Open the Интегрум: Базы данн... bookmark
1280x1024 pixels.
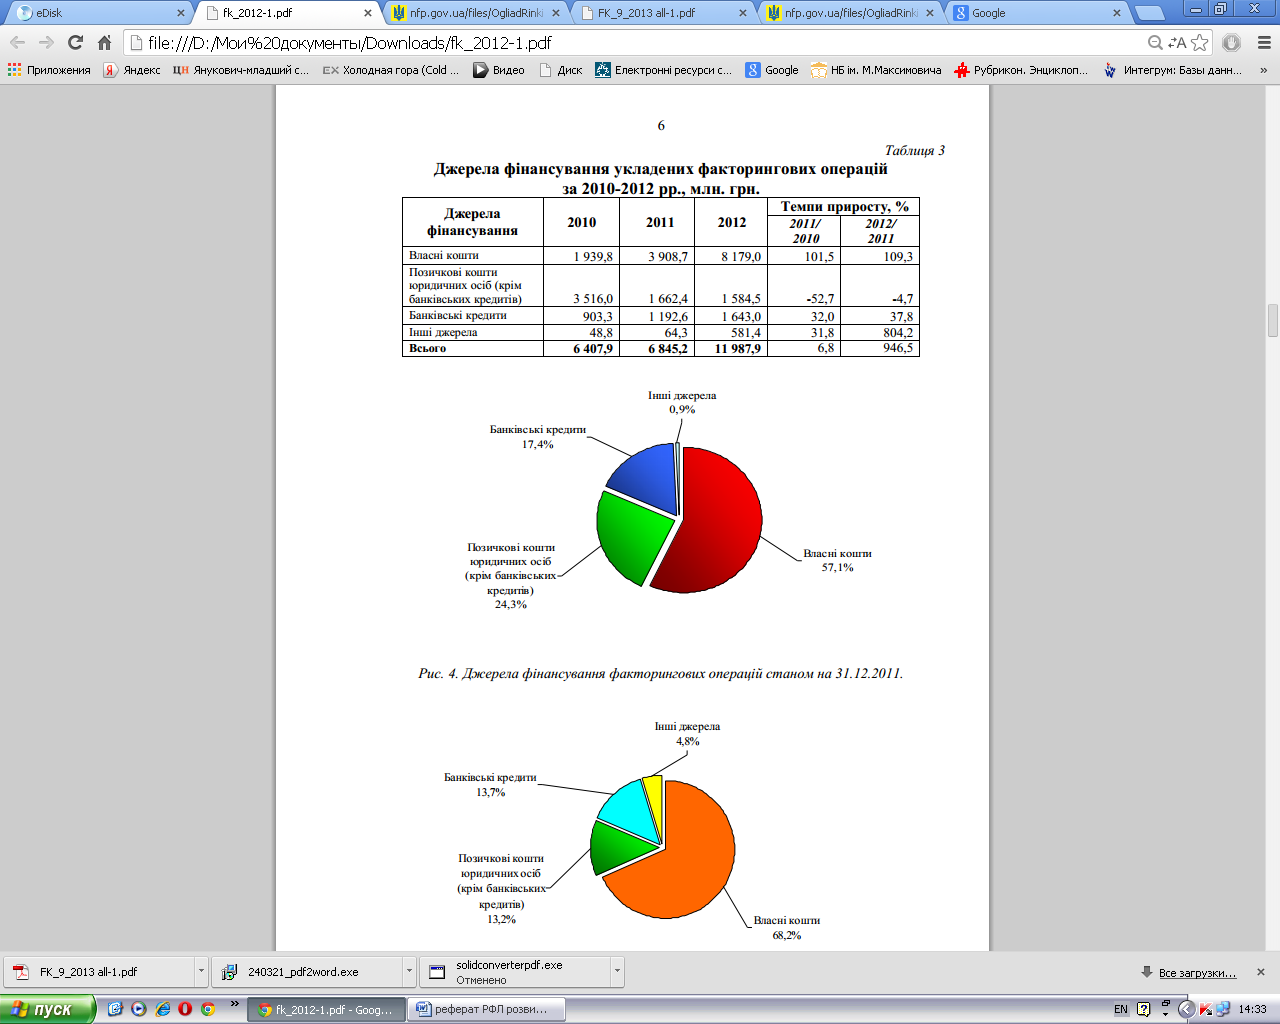[1172, 70]
